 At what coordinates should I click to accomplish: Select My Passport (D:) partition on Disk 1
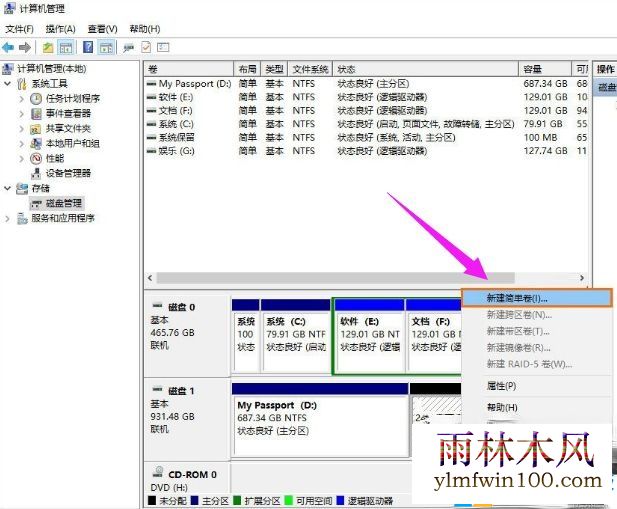point(320,419)
